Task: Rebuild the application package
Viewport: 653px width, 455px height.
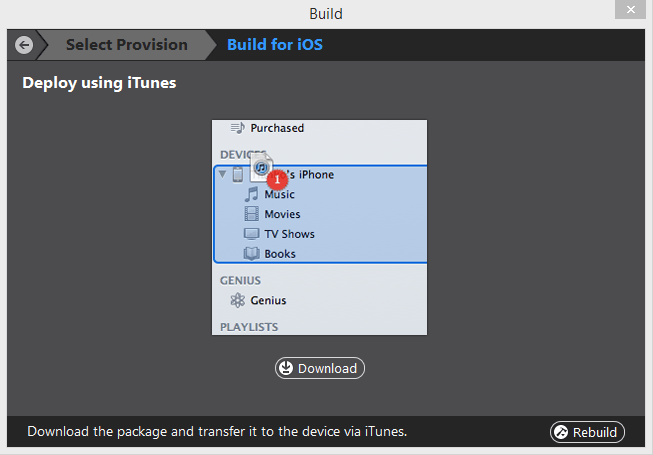Action: (587, 432)
